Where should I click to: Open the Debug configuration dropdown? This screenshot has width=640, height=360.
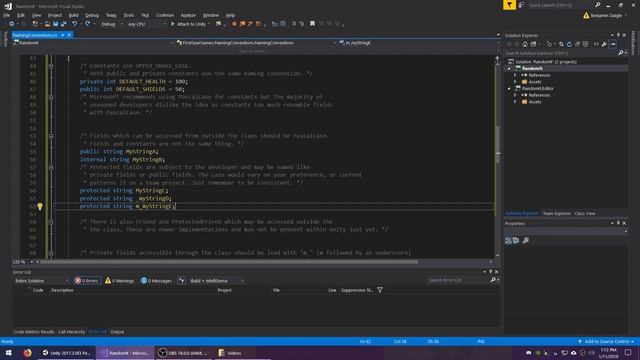click(x=111, y=24)
